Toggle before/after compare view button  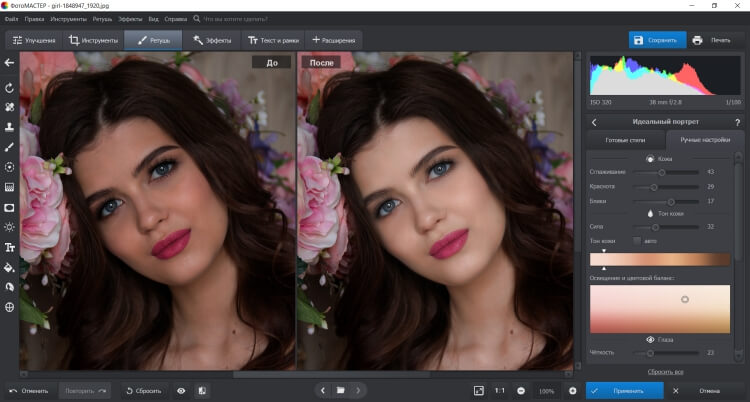tap(201, 391)
